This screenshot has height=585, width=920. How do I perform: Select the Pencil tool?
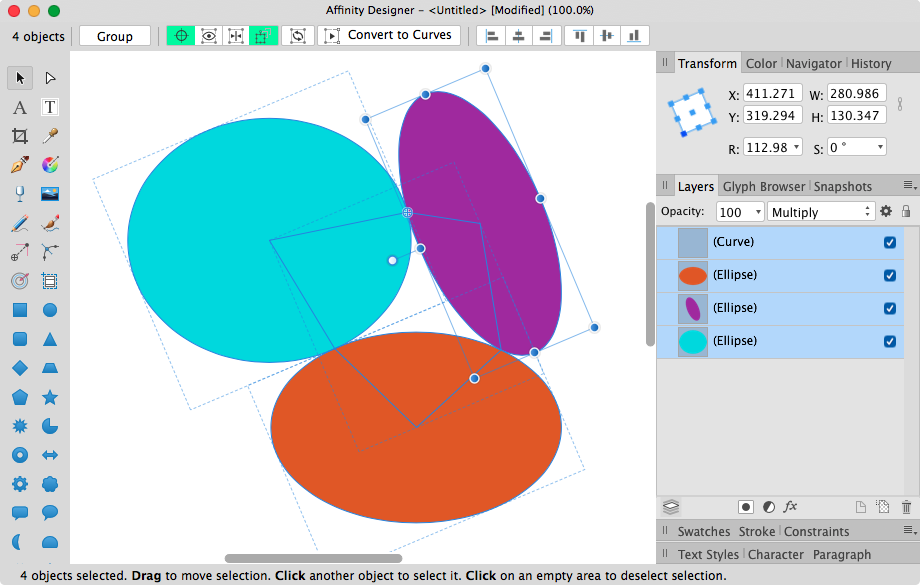(20, 223)
